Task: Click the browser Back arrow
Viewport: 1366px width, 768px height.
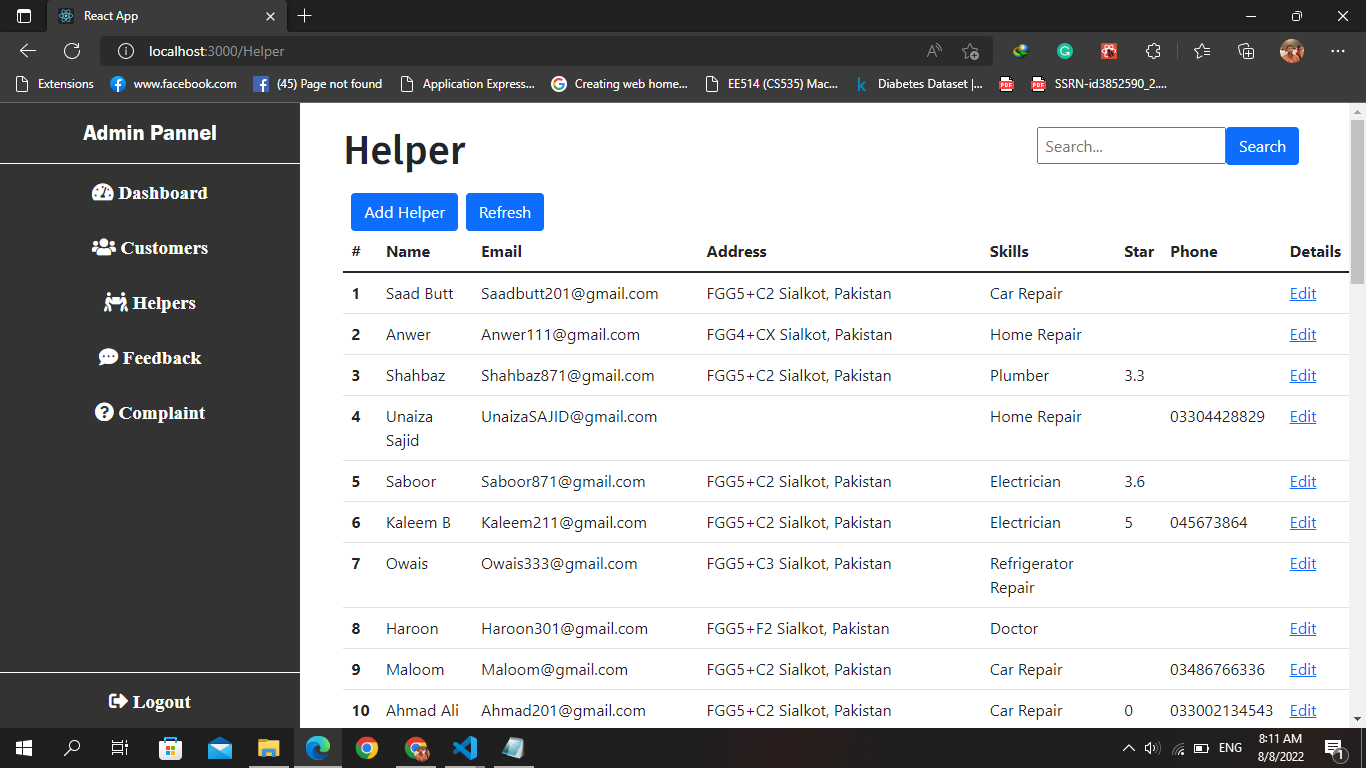Action: 28,51
